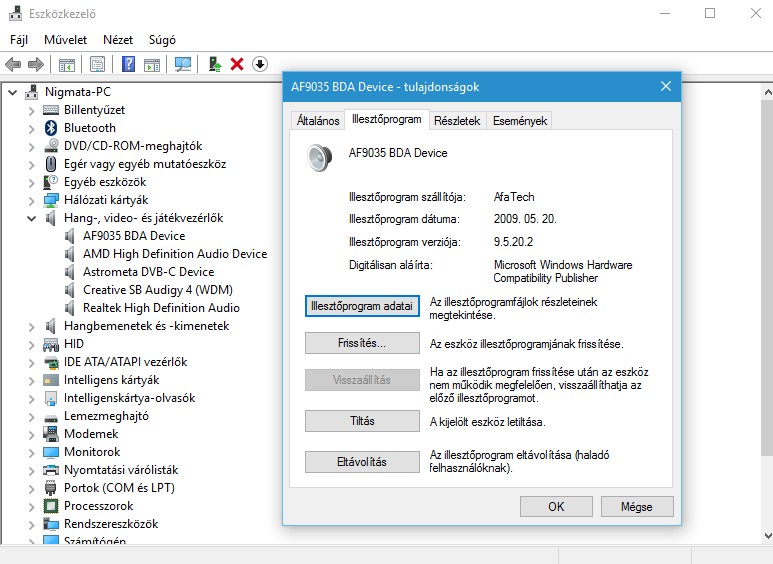The height and width of the screenshot is (564, 773).
Task: Select Astrometa DVB-C Device
Action: click(148, 272)
